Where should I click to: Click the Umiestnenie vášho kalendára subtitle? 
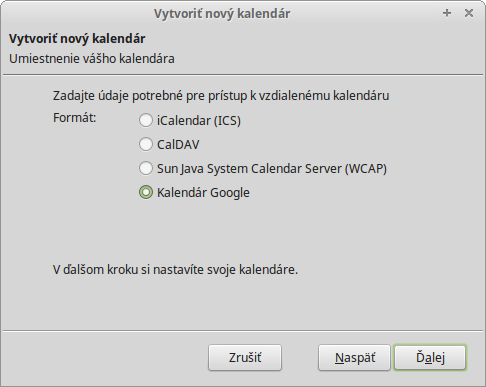(92, 59)
